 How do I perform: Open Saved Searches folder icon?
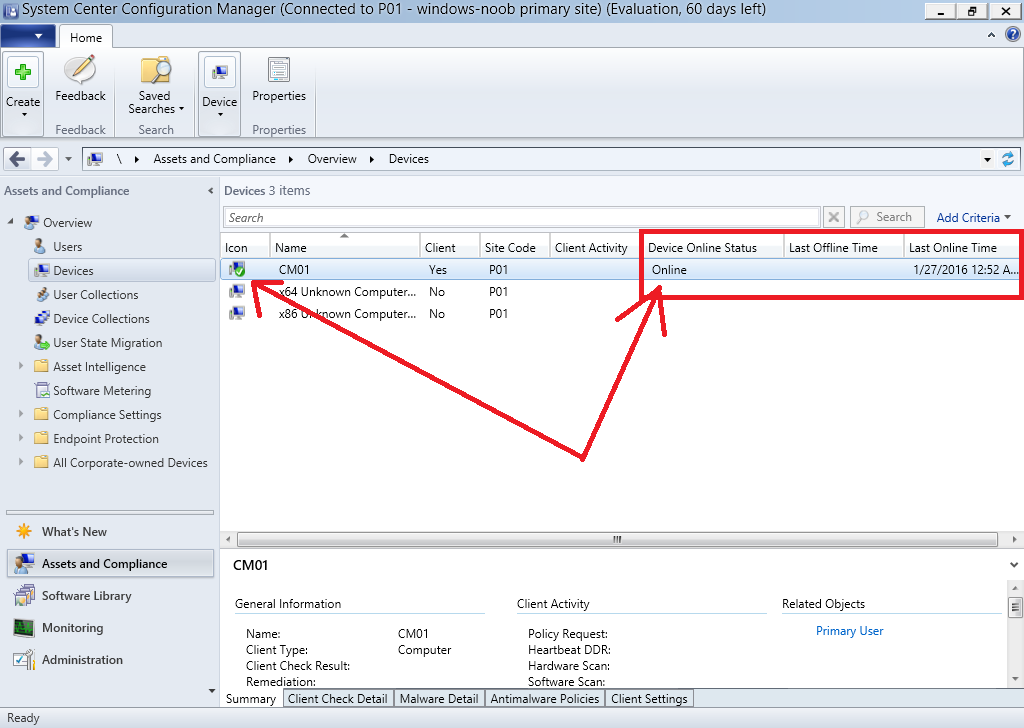pos(155,70)
